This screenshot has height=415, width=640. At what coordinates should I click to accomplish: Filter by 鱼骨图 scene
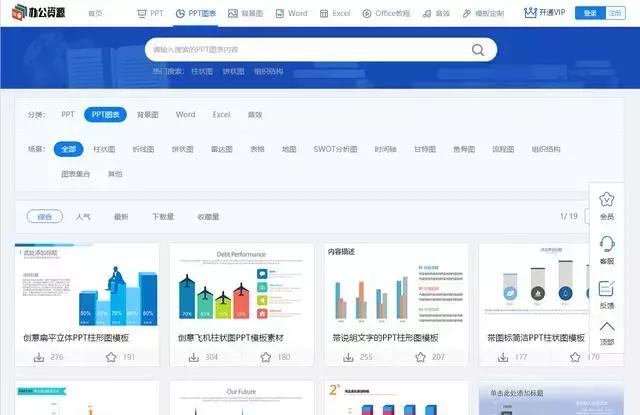coord(464,149)
